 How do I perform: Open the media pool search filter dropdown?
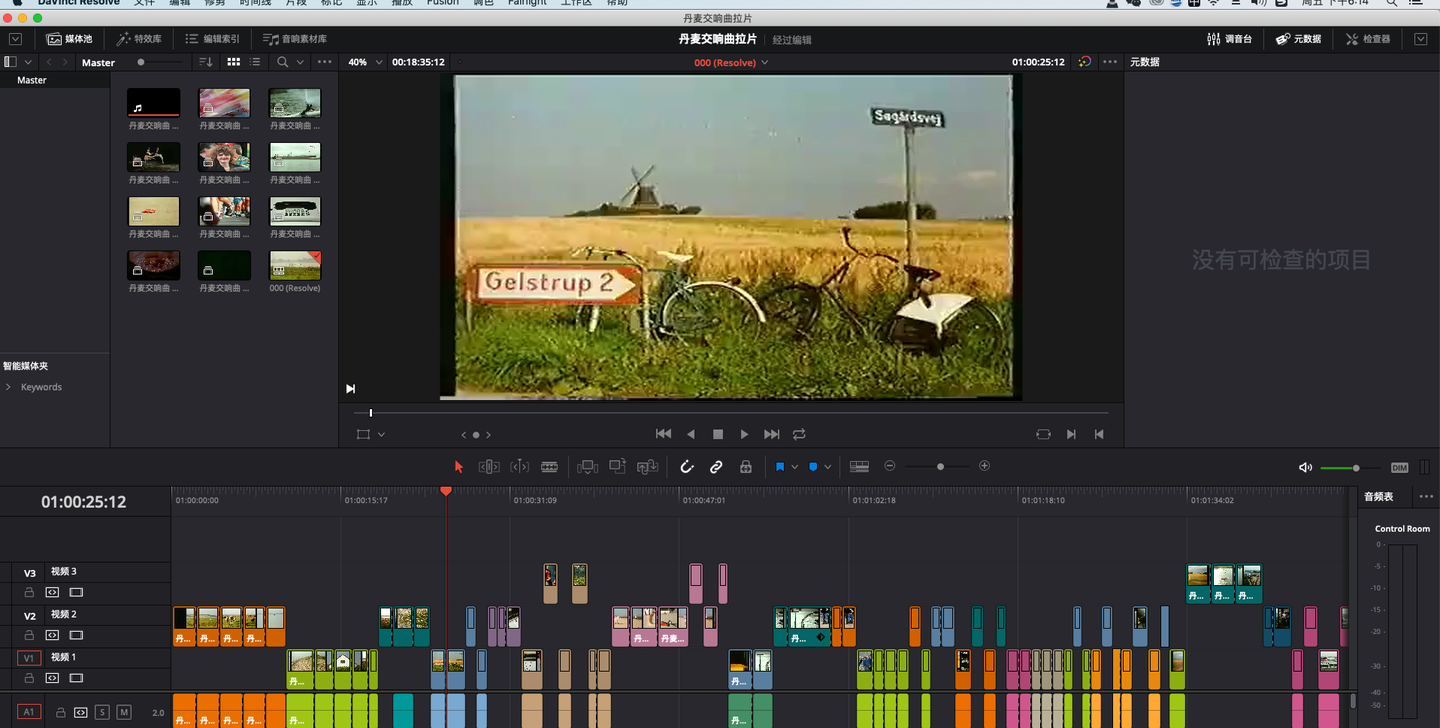[x=300, y=62]
